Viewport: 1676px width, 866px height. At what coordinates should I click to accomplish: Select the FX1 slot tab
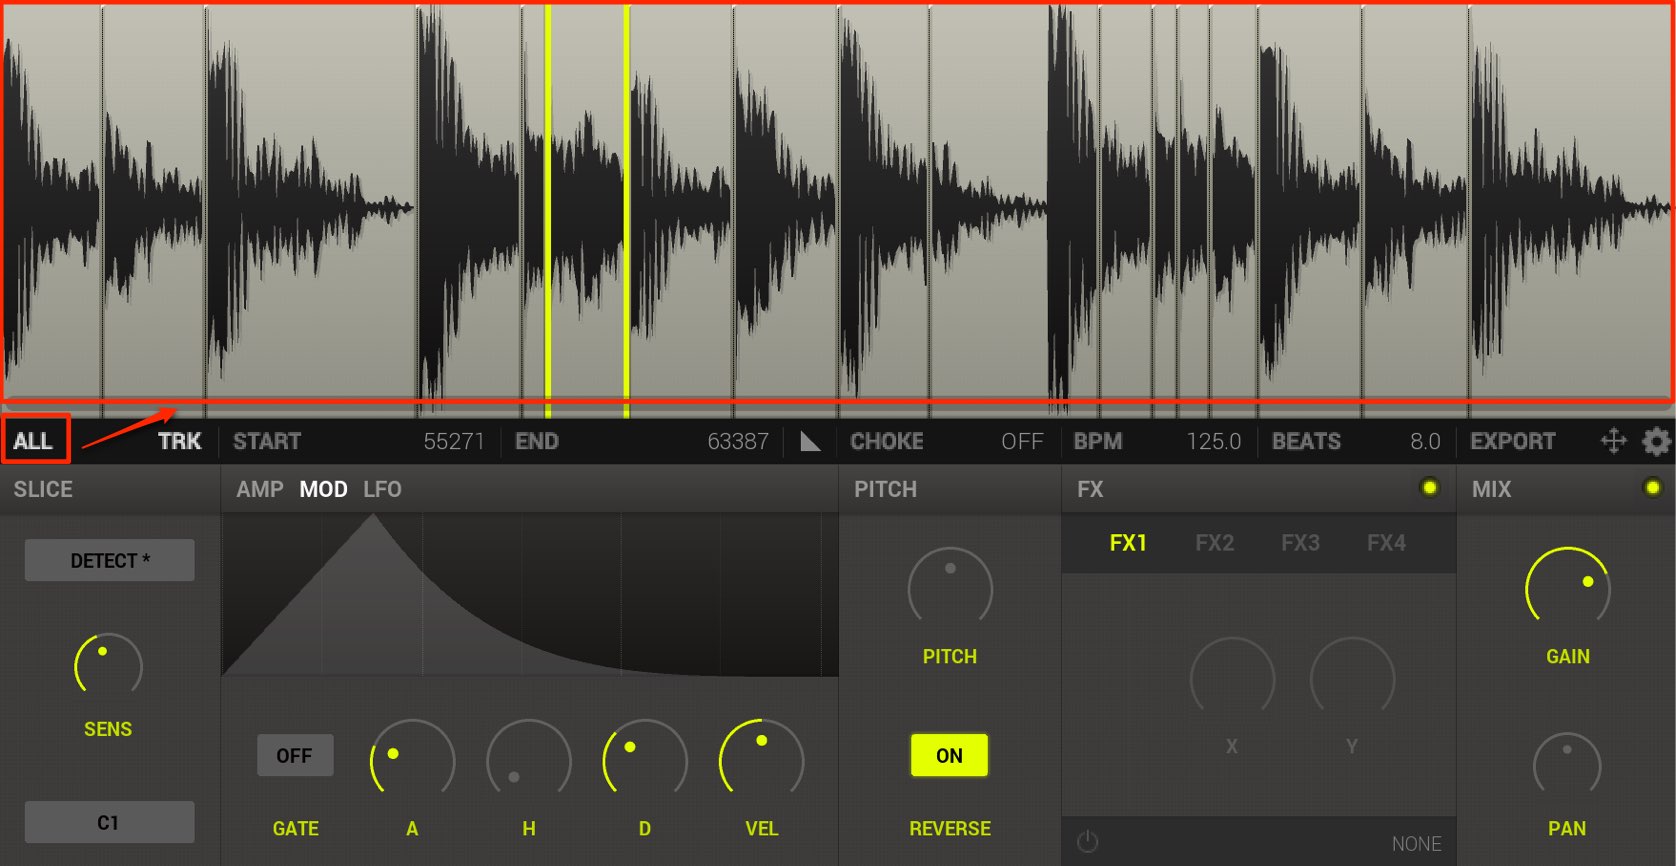click(x=1128, y=543)
